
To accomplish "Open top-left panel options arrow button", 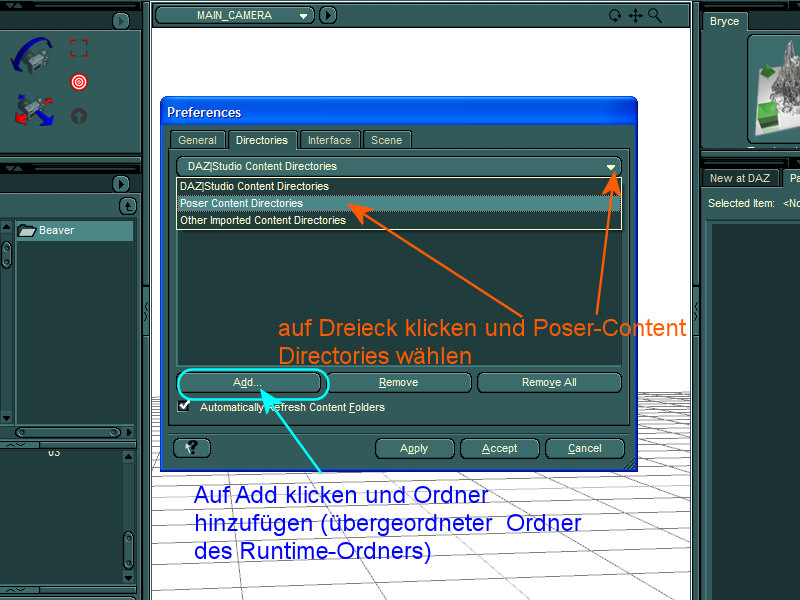I will pos(121,21).
